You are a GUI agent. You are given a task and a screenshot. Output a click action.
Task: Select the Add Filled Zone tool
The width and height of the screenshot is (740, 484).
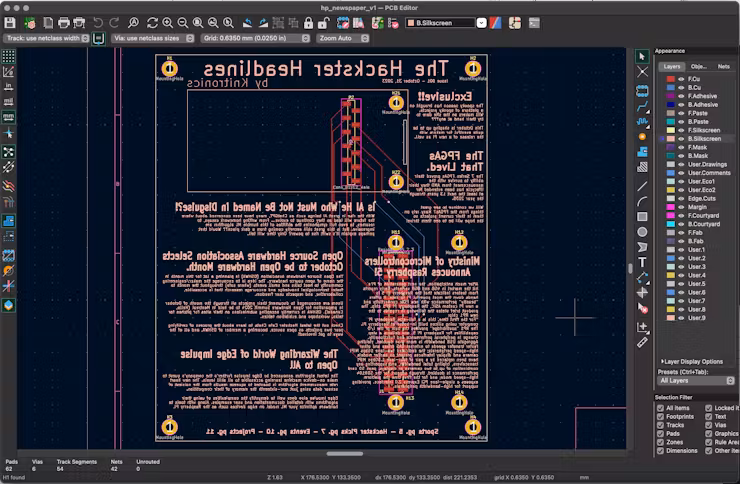point(642,152)
